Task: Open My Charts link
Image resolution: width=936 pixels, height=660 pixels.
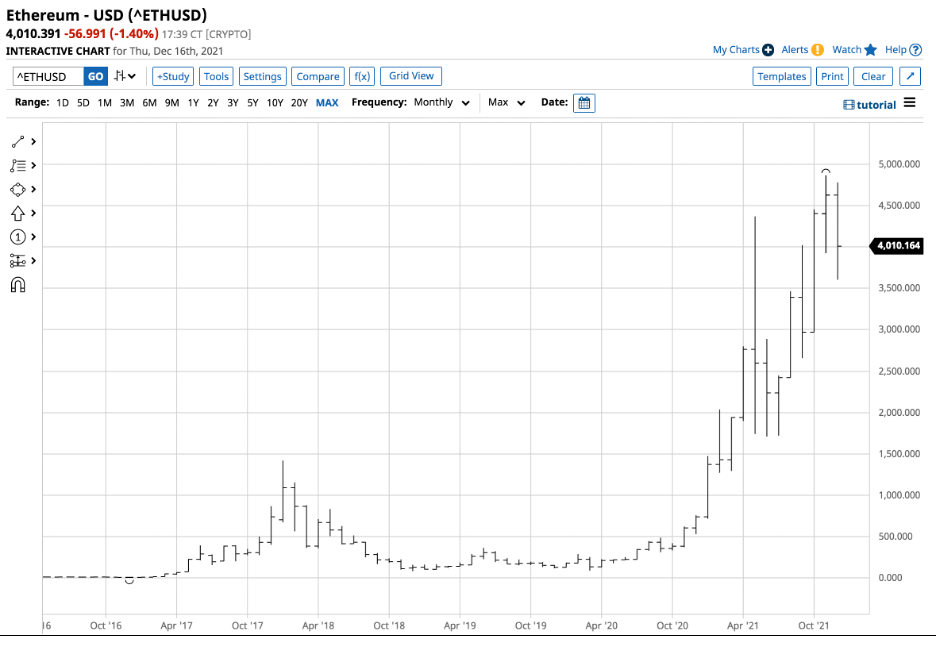Action: pyautogui.click(x=735, y=50)
